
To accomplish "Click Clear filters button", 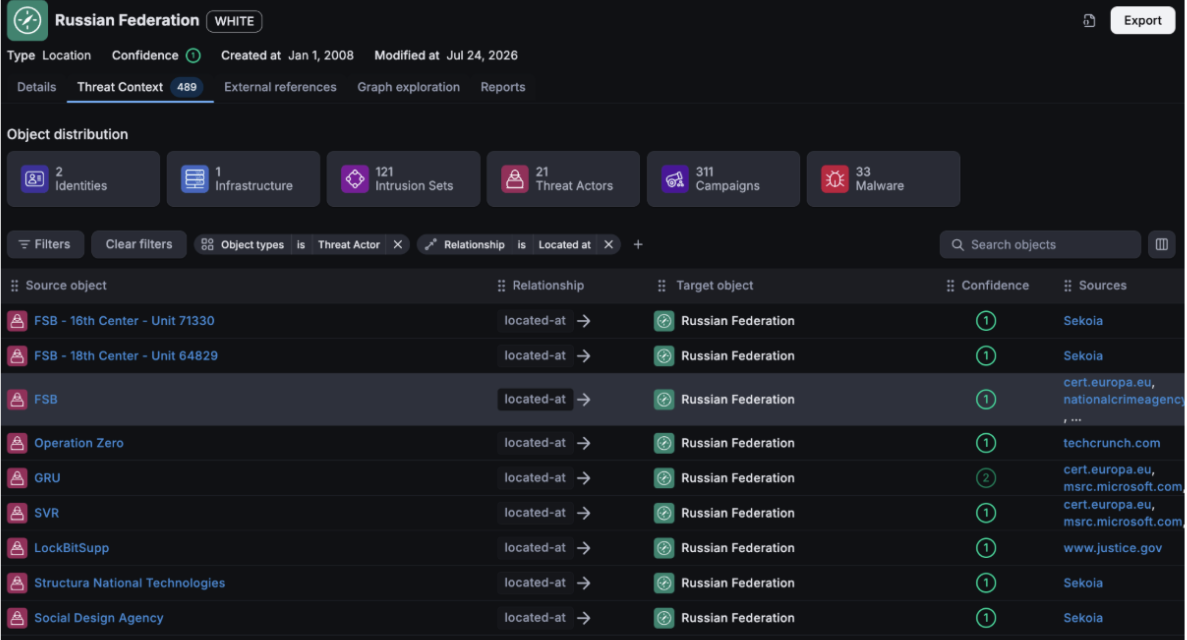I will (x=139, y=245).
